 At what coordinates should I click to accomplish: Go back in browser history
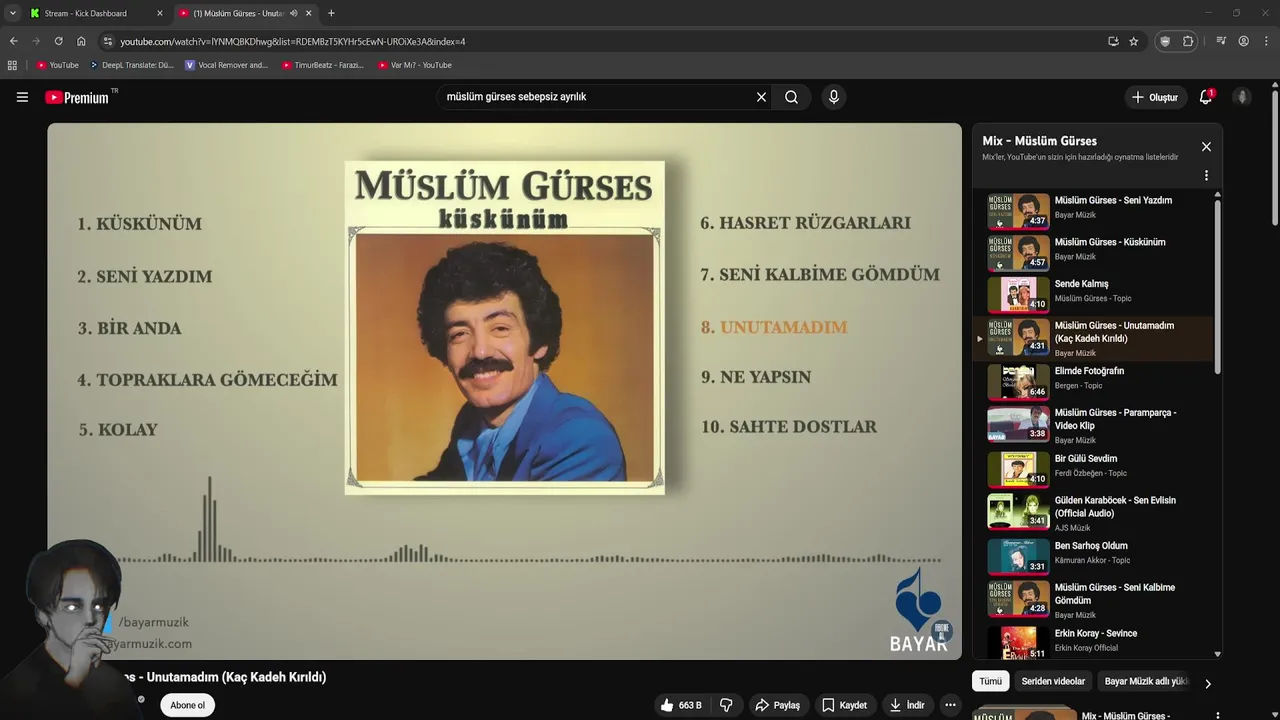(13, 41)
